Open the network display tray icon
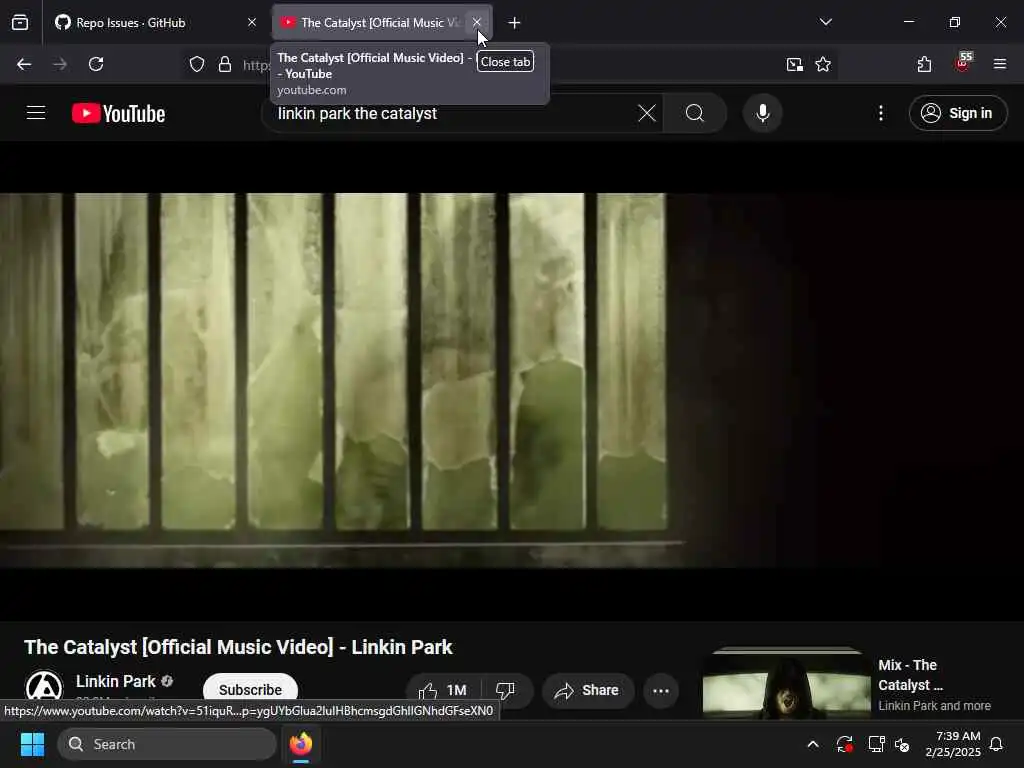Screen dimensions: 1024x768 [876, 744]
